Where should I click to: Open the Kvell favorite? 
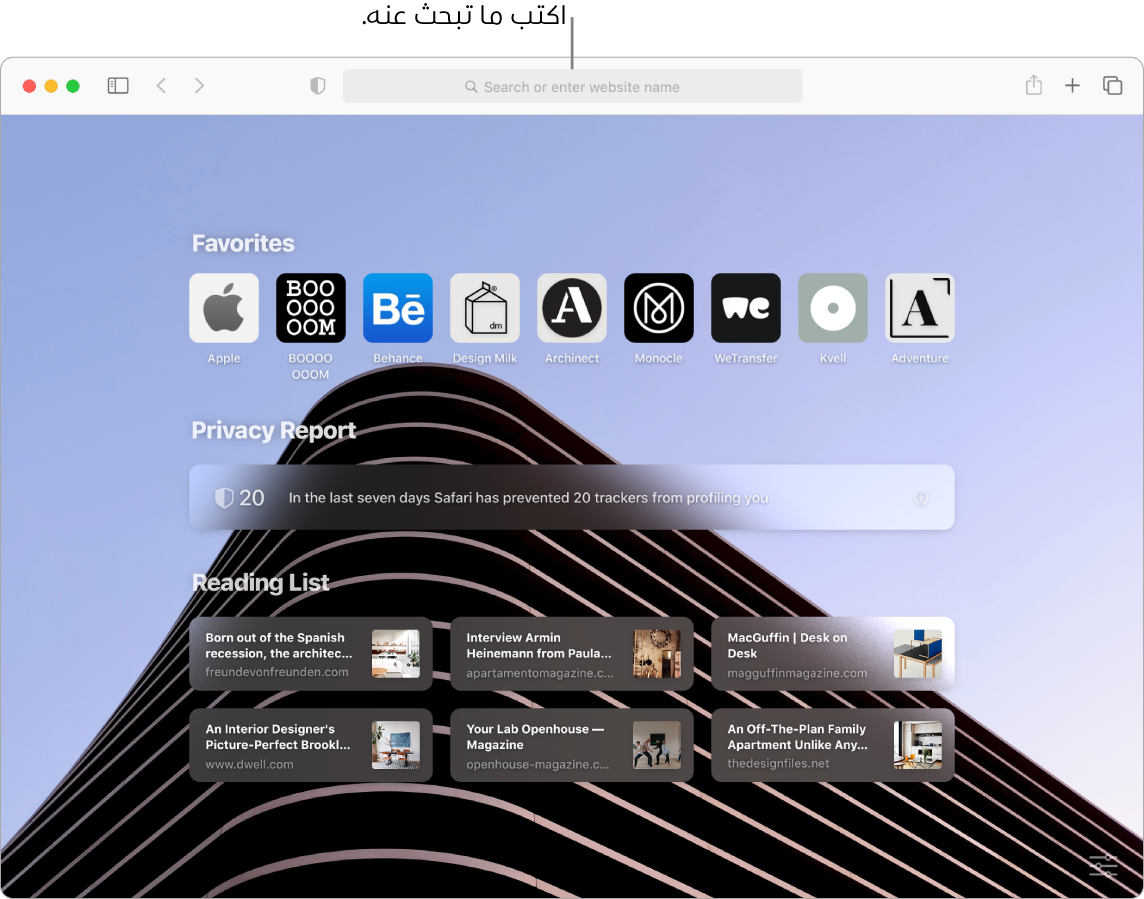(x=832, y=308)
